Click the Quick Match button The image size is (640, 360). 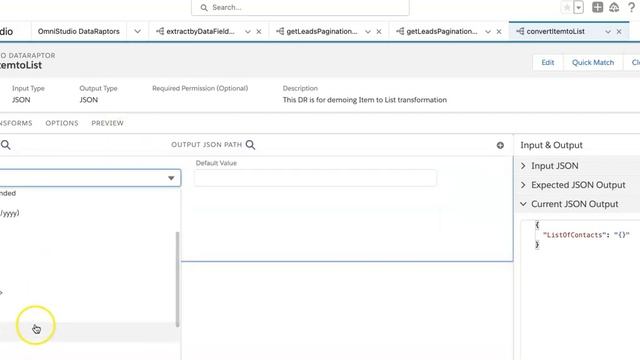coord(593,62)
